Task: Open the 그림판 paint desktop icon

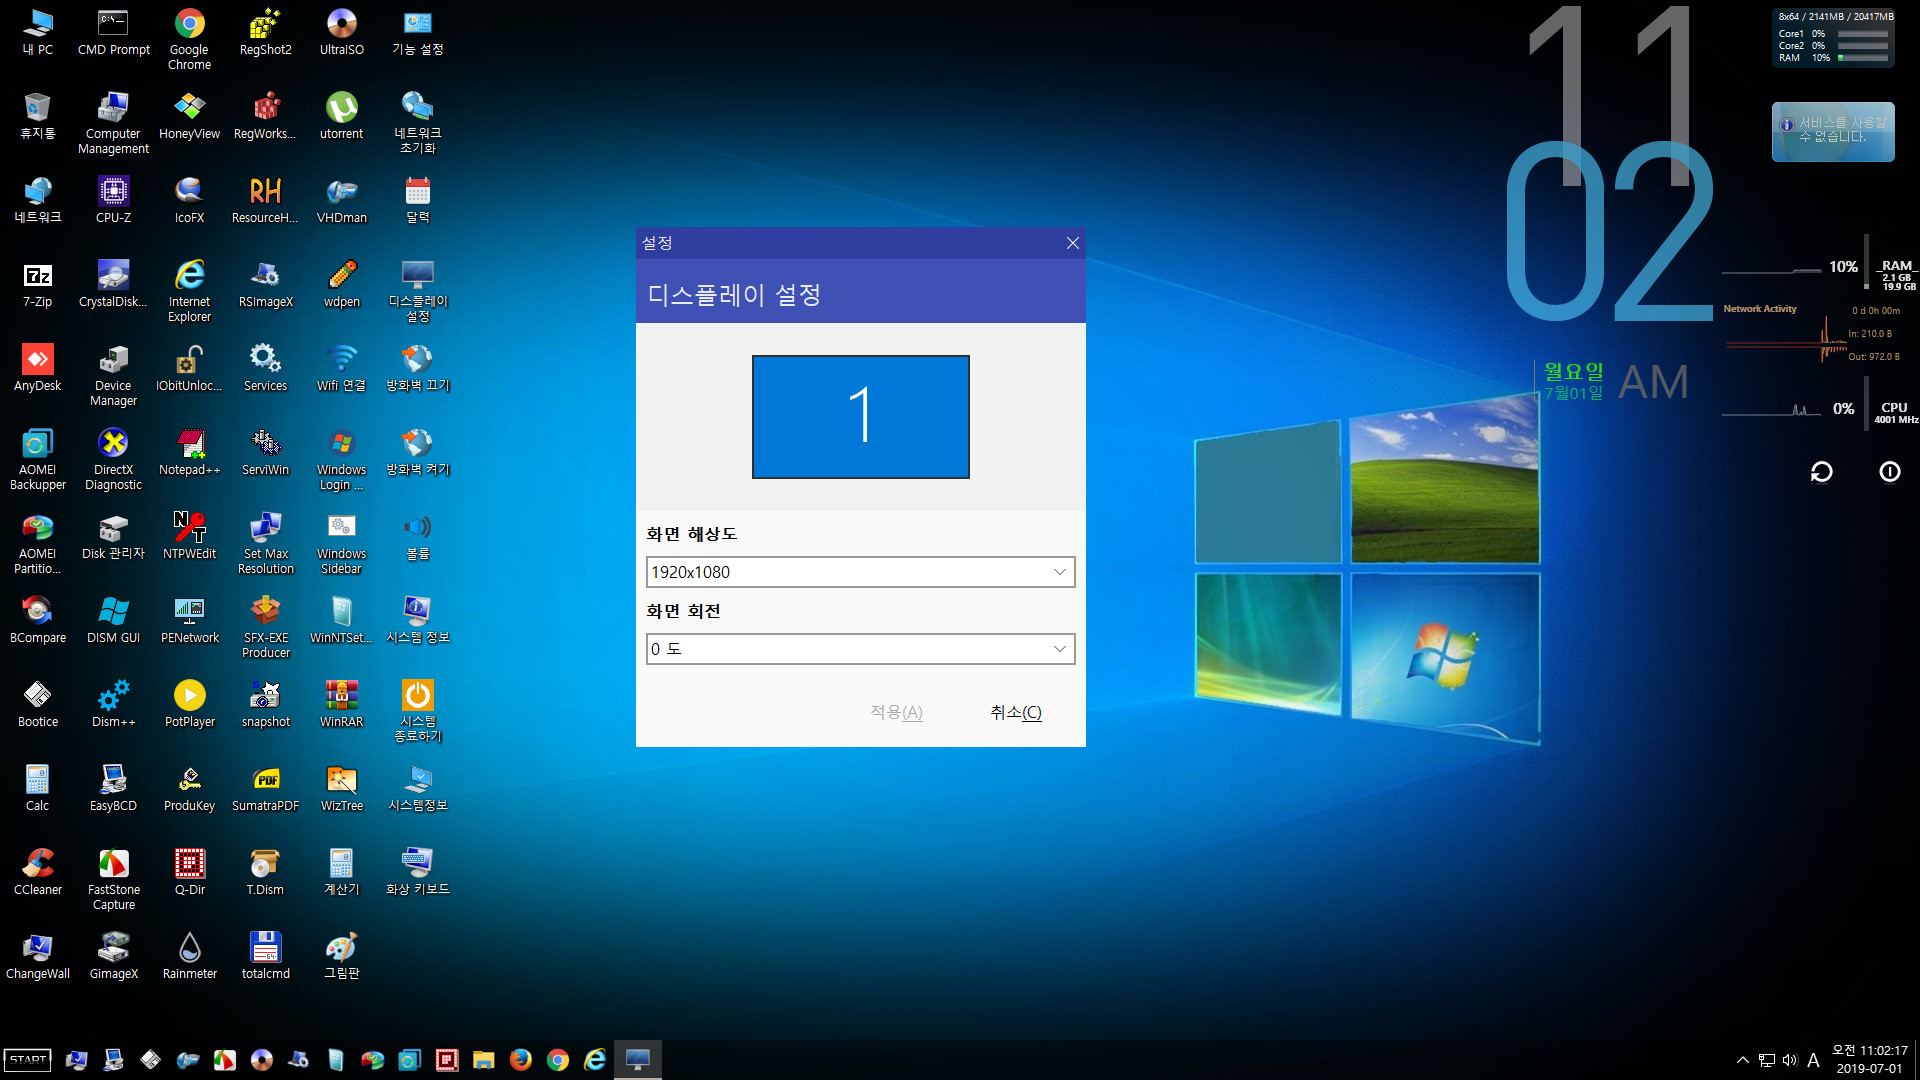Action: 342,957
